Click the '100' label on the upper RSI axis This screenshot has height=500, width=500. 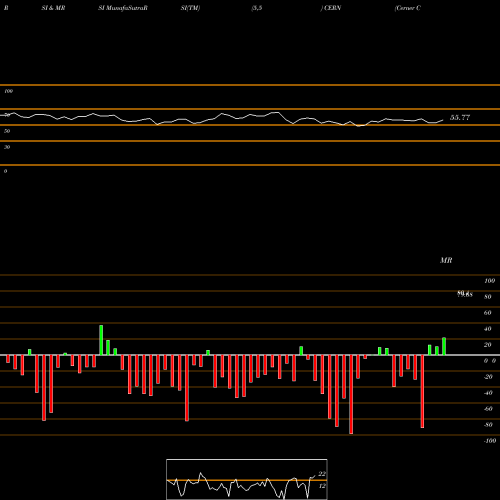tap(9, 91)
